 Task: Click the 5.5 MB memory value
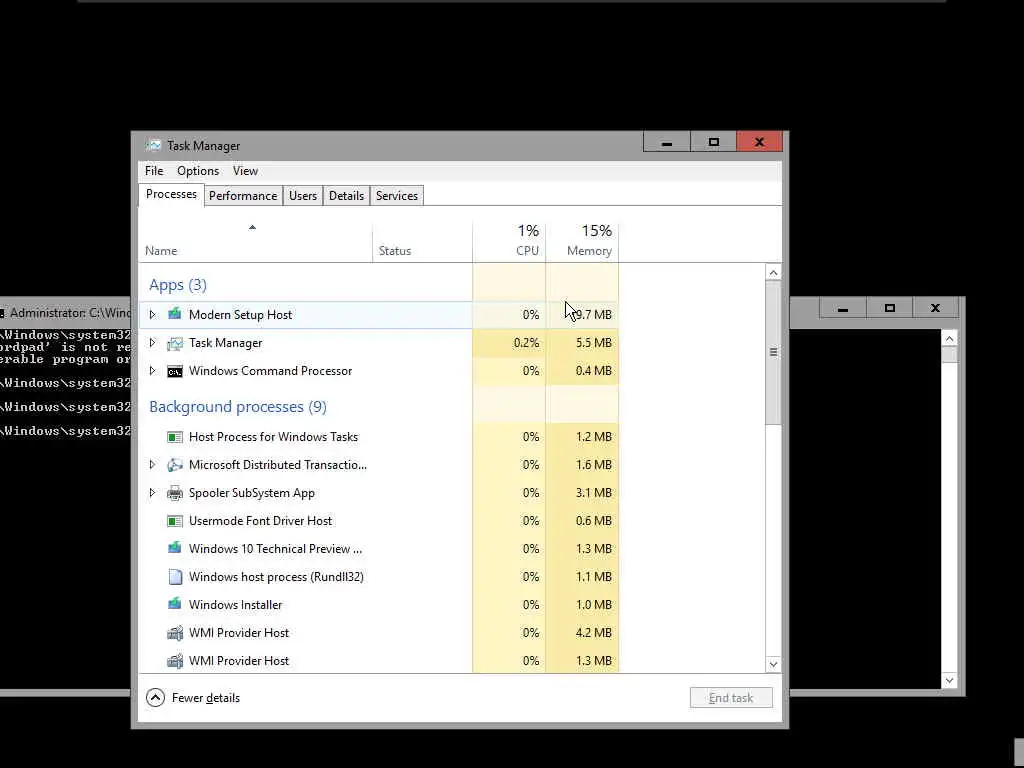point(594,343)
